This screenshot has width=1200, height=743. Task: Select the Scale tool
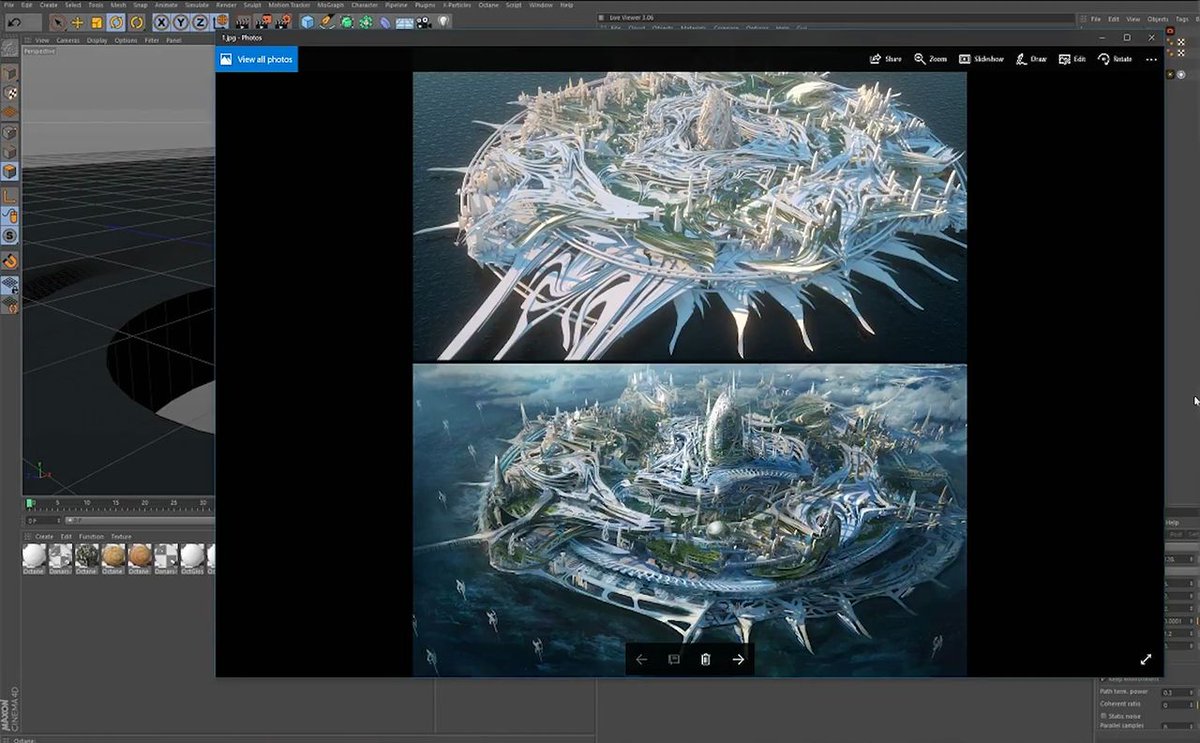pos(96,22)
